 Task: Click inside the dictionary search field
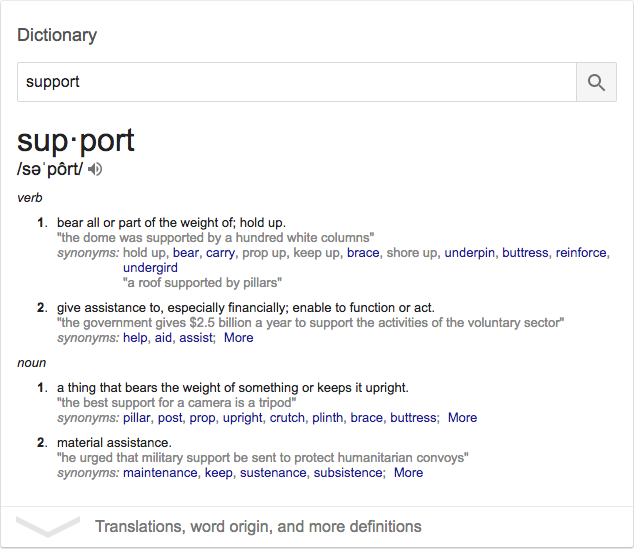(x=296, y=82)
